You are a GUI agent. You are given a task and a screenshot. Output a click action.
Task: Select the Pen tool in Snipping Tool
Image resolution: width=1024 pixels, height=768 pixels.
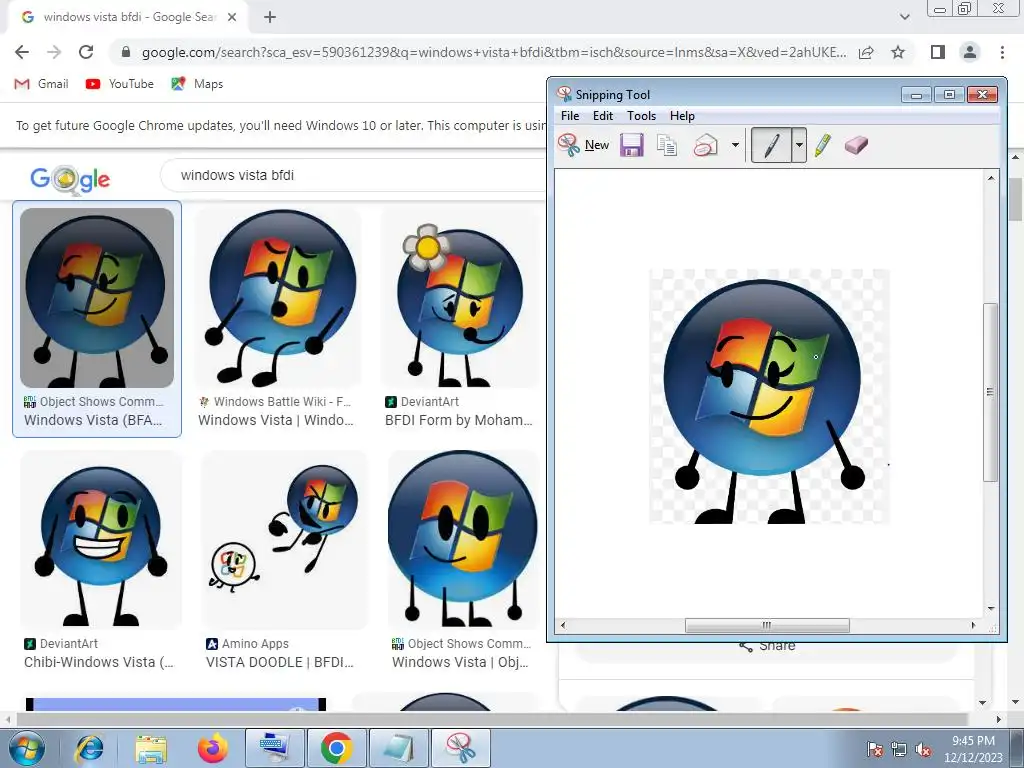[x=771, y=145]
